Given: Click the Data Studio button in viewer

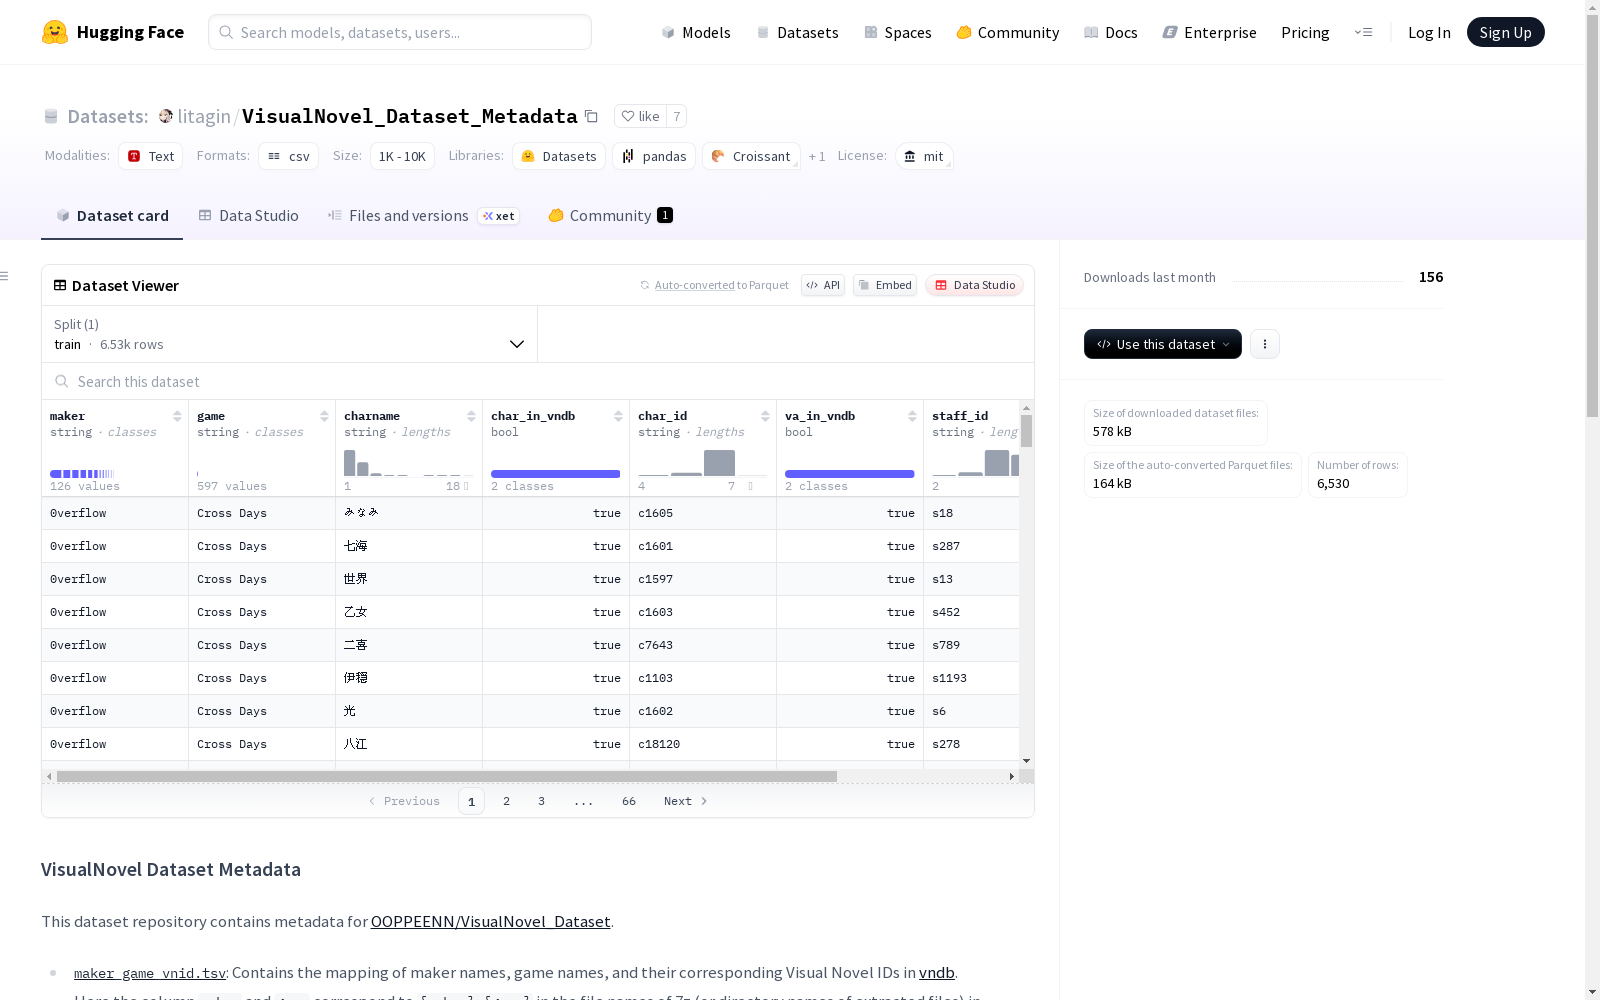Looking at the screenshot, I should pyautogui.click(x=974, y=285).
